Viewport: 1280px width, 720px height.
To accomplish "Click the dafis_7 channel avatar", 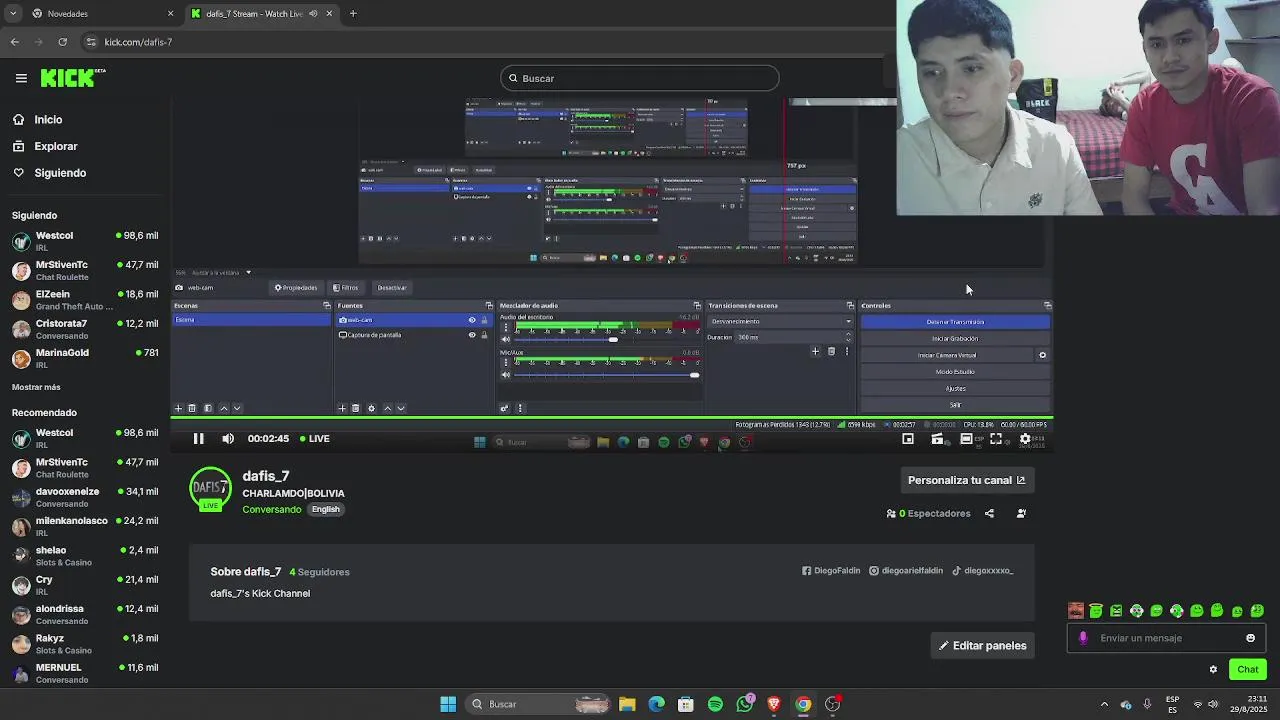I will pyautogui.click(x=210, y=488).
